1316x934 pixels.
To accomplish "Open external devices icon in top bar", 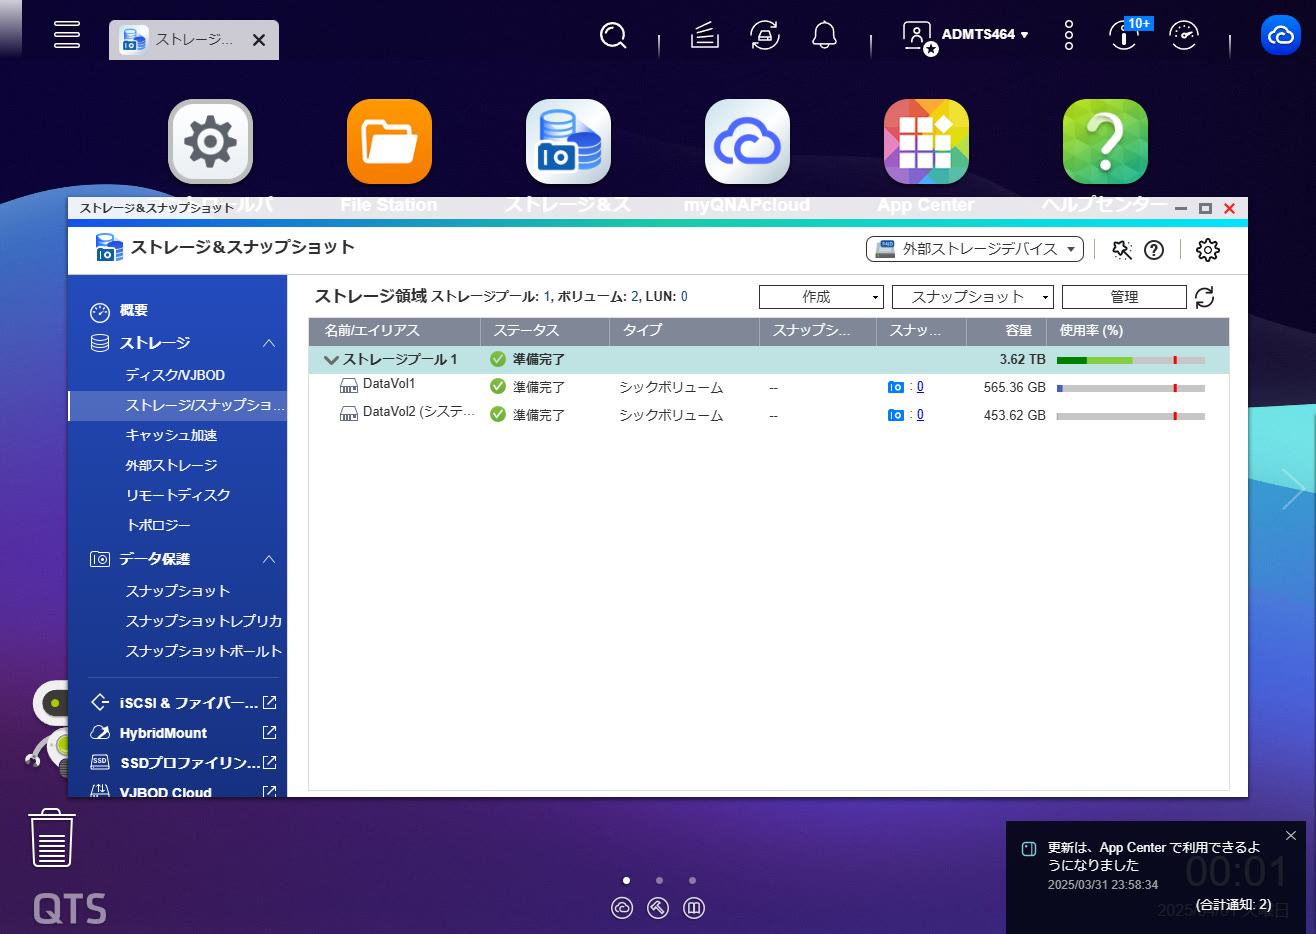I will tap(765, 36).
